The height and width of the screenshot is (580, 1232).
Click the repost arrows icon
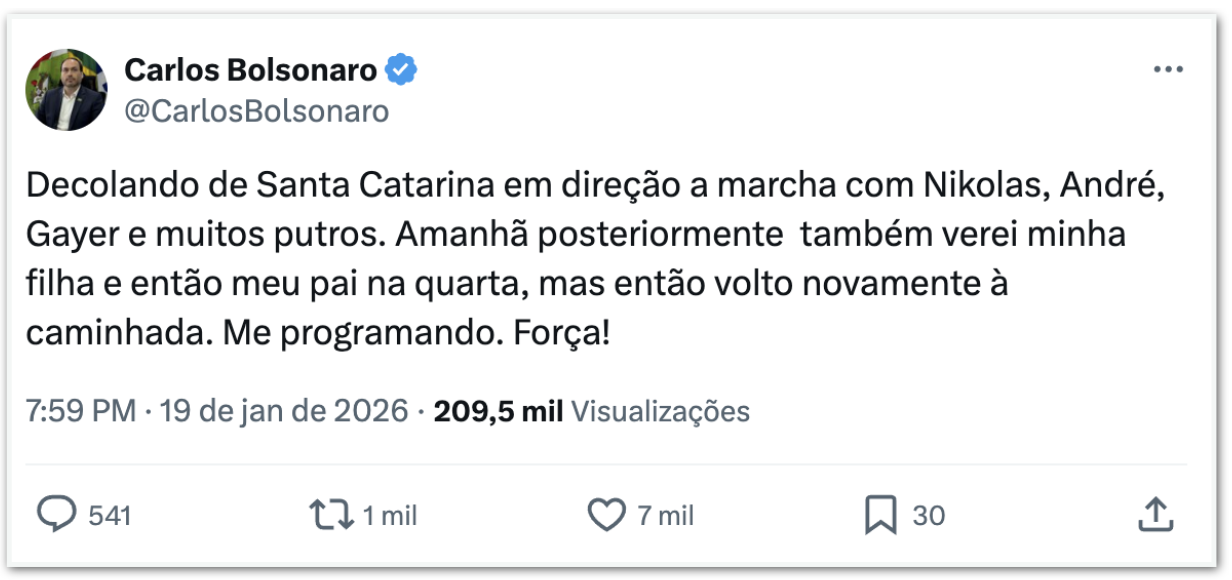331,515
